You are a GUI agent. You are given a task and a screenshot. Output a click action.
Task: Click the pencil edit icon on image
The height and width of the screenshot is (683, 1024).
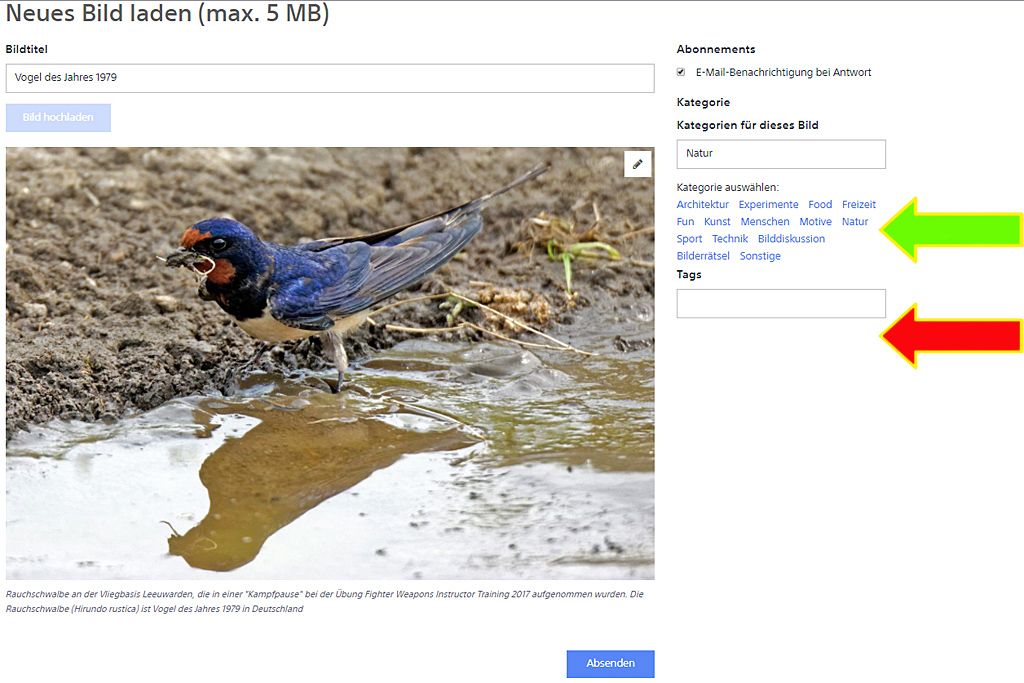[x=637, y=164]
